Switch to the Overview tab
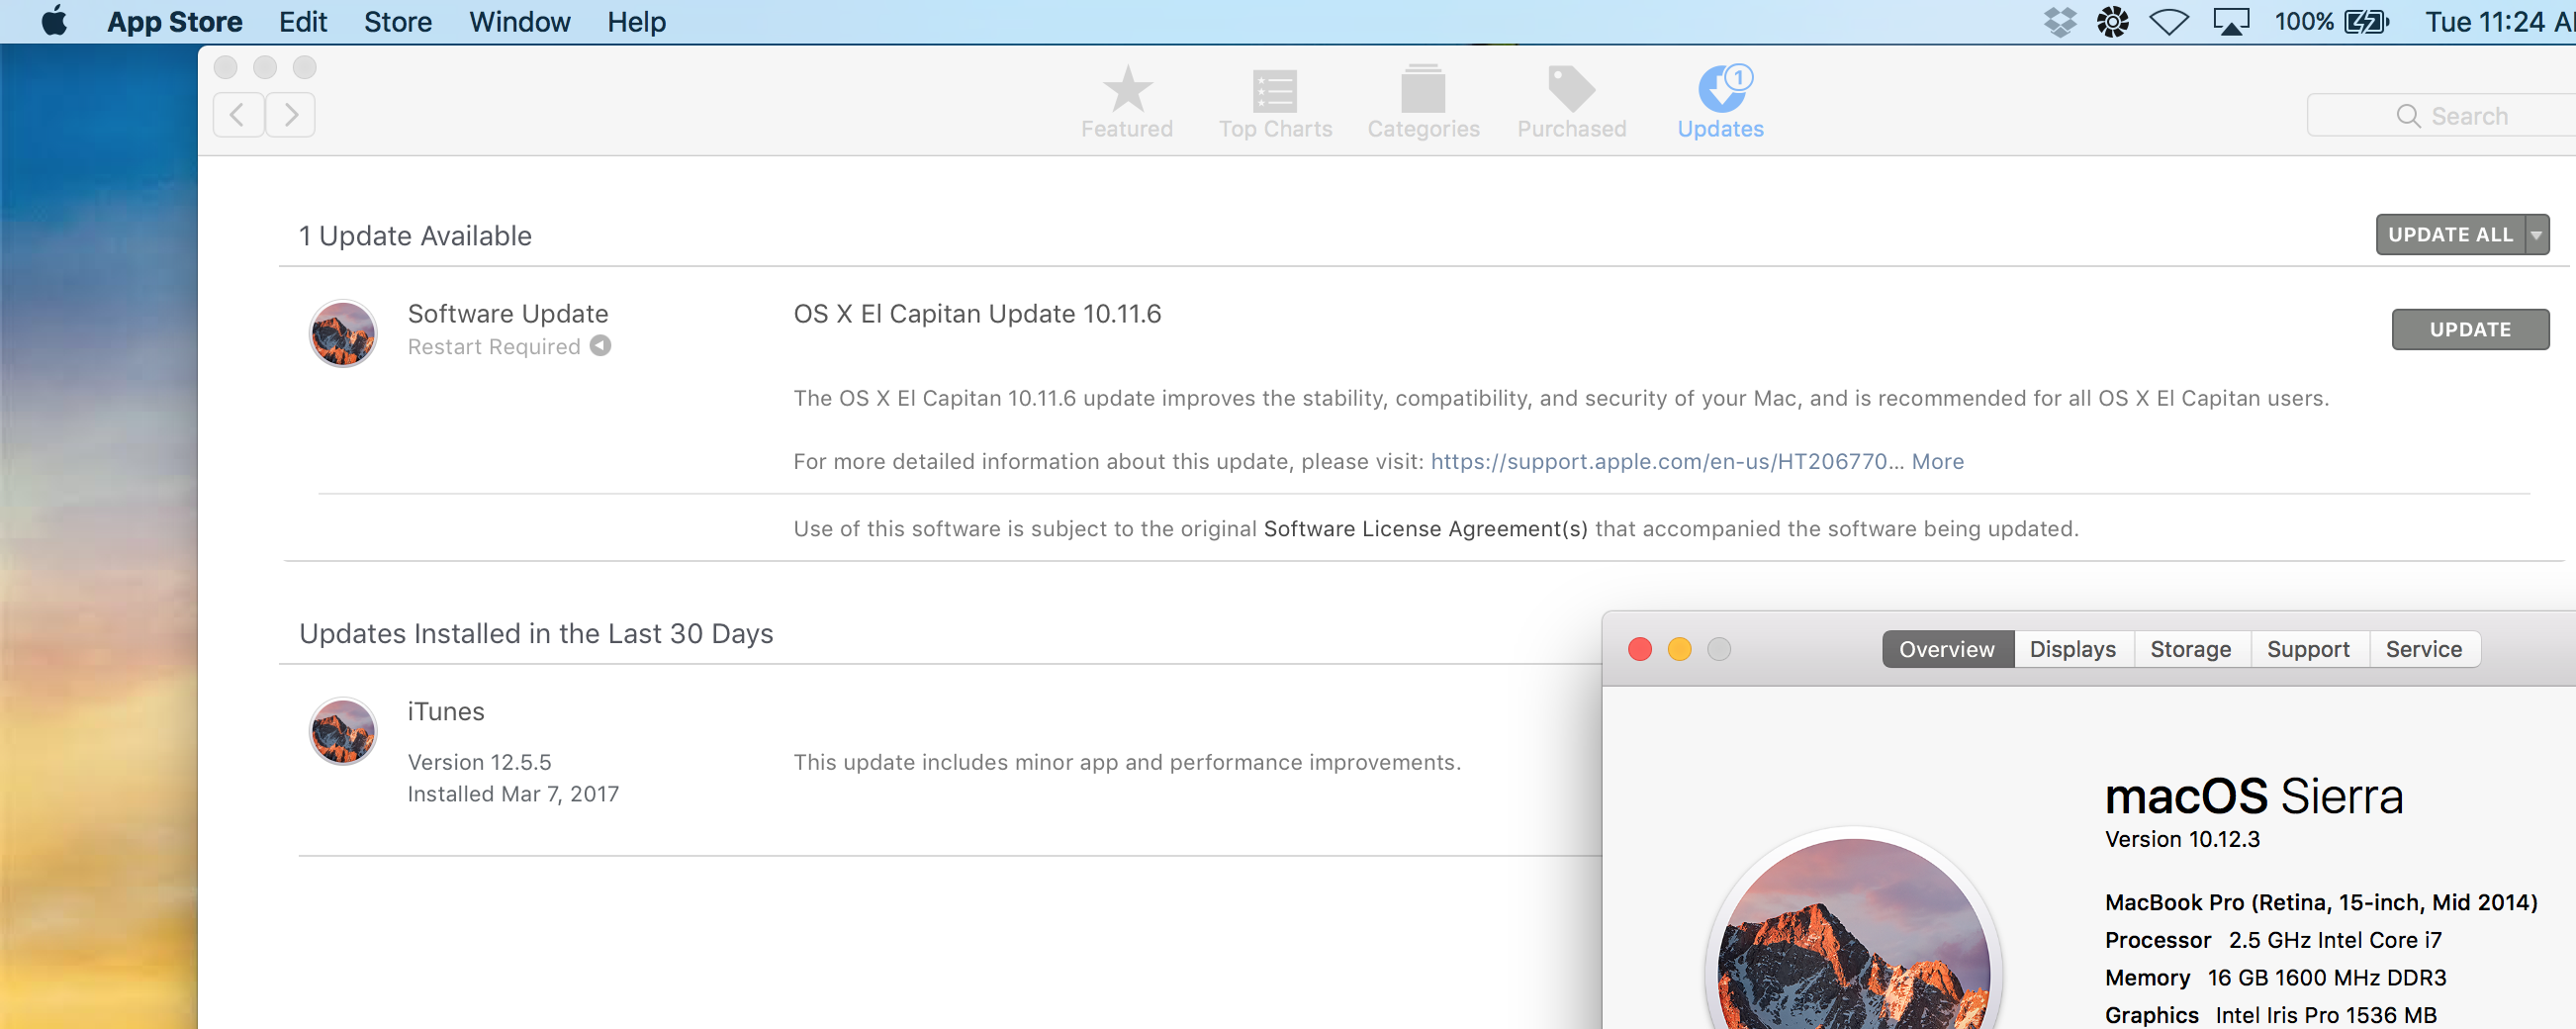The image size is (2576, 1029). 1947,649
